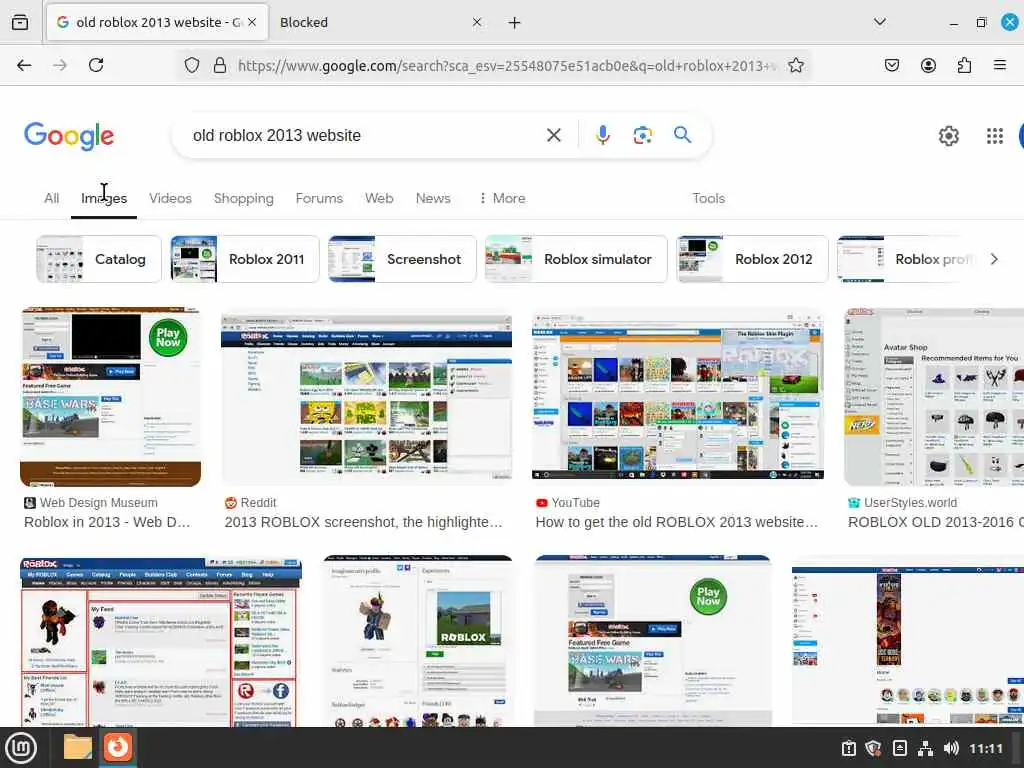Open network connections tray icon
The width and height of the screenshot is (1024, 768).
925,748
